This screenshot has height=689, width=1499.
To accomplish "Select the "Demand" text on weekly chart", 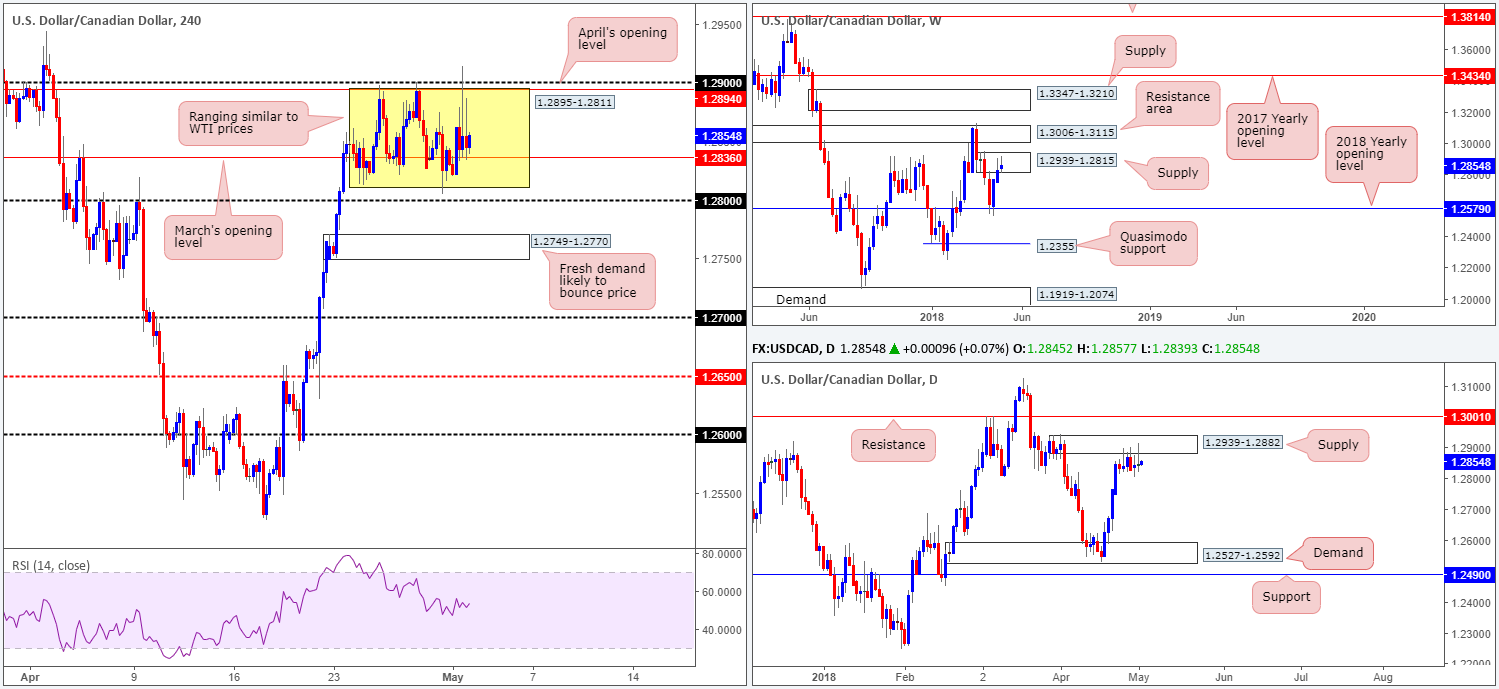I will (800, 299).
